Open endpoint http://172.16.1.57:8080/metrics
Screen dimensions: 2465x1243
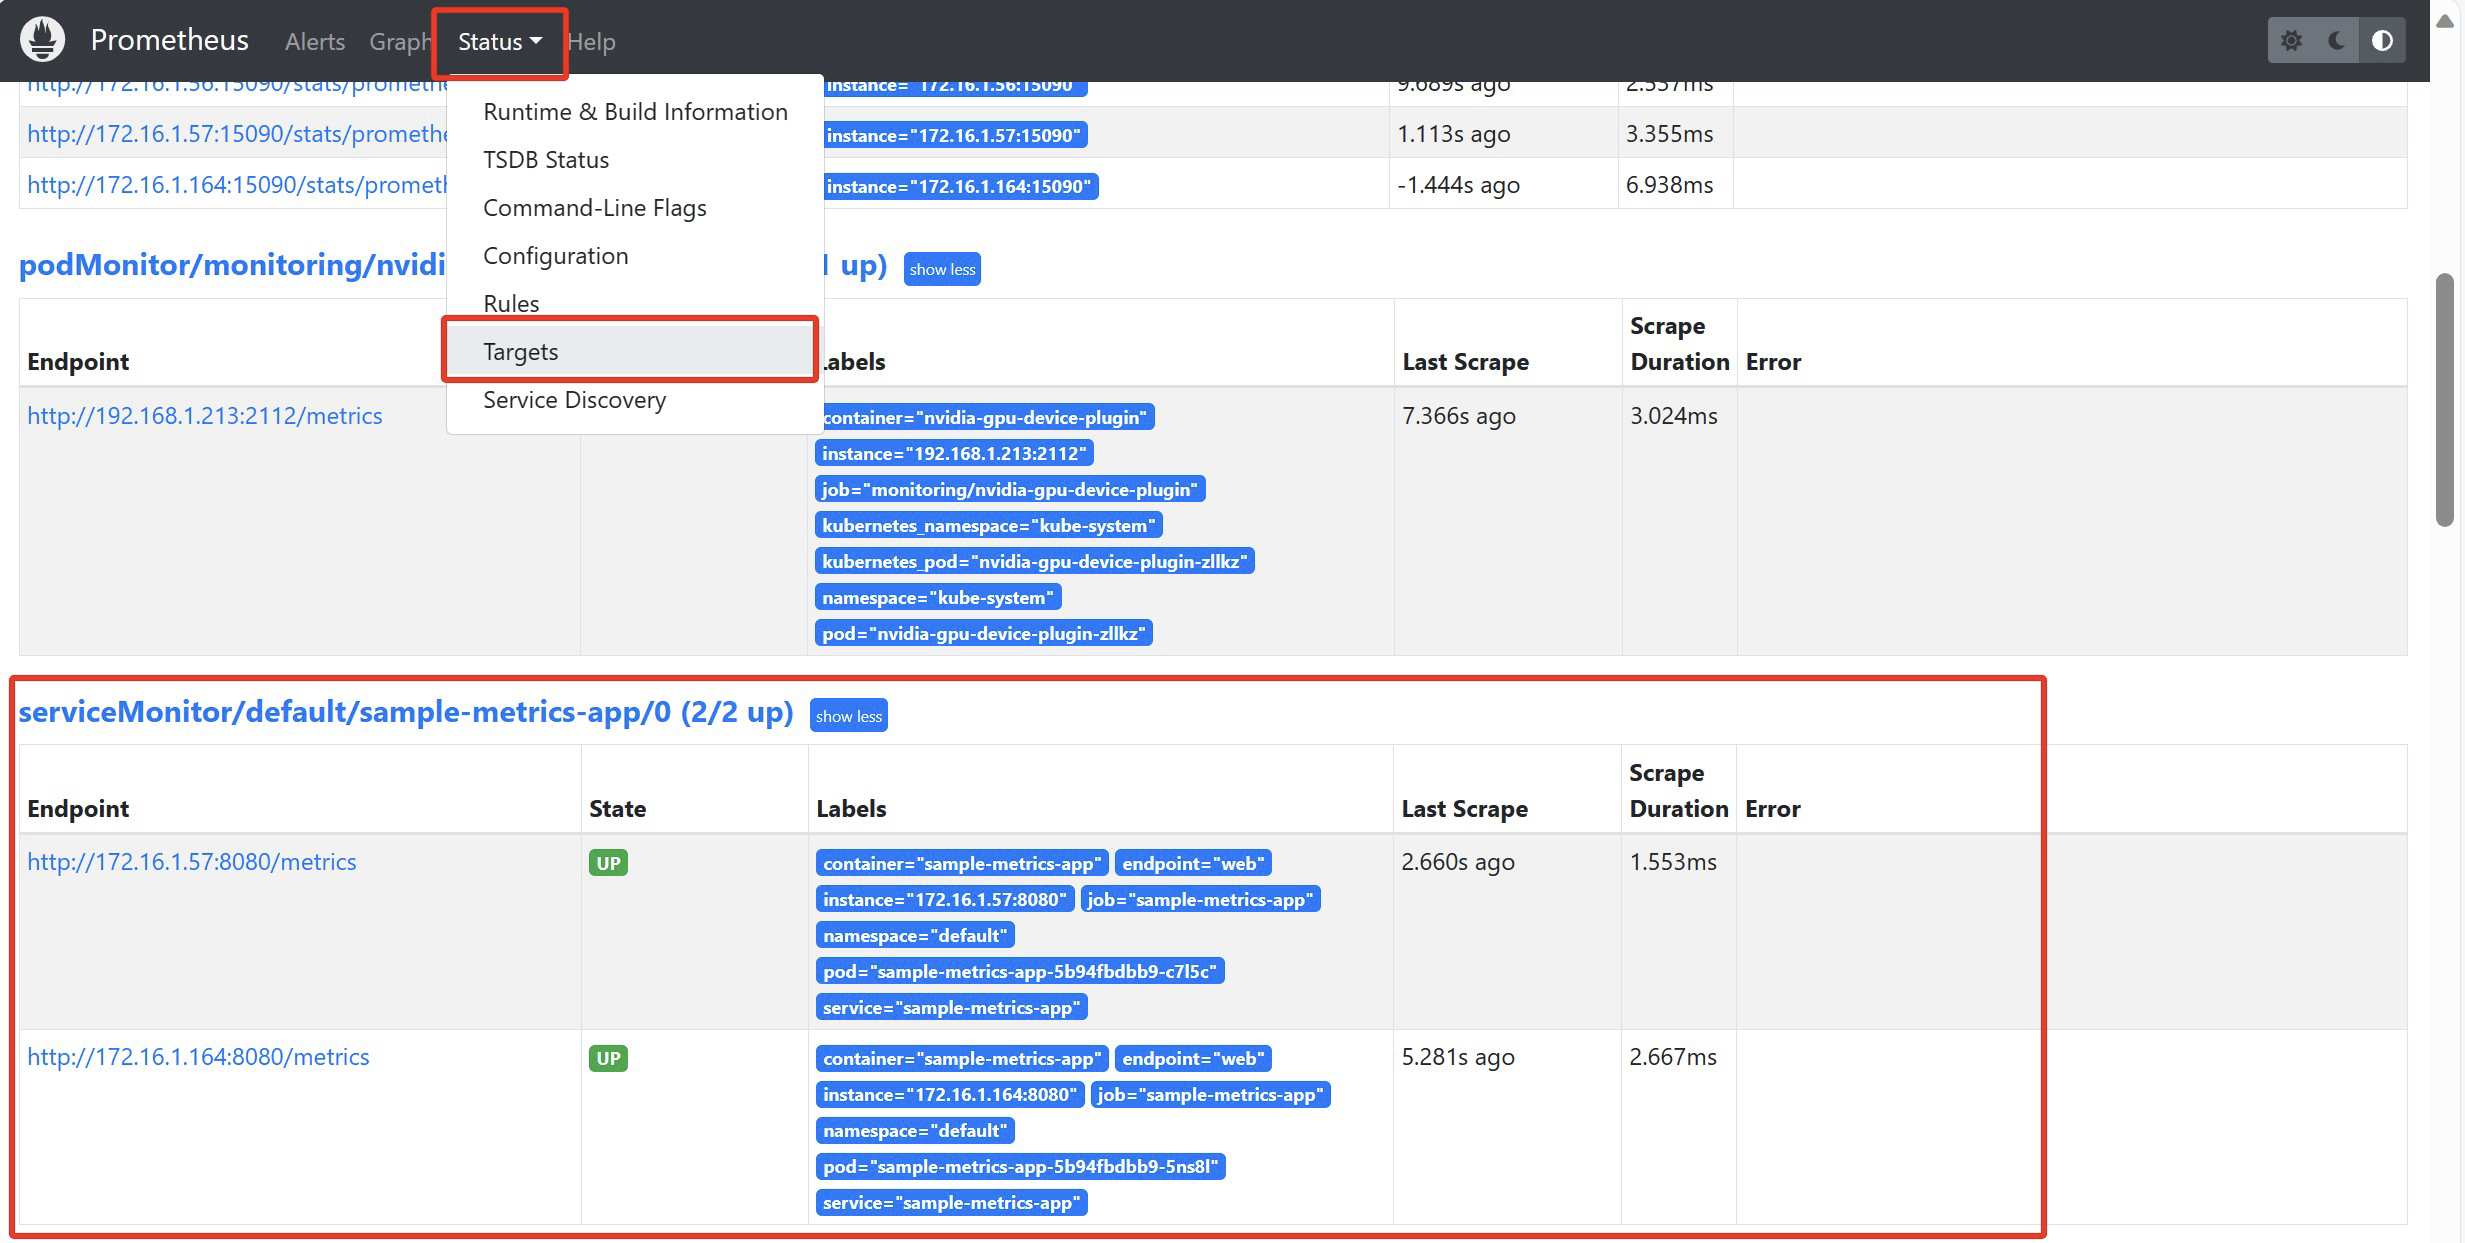point(192,862)
